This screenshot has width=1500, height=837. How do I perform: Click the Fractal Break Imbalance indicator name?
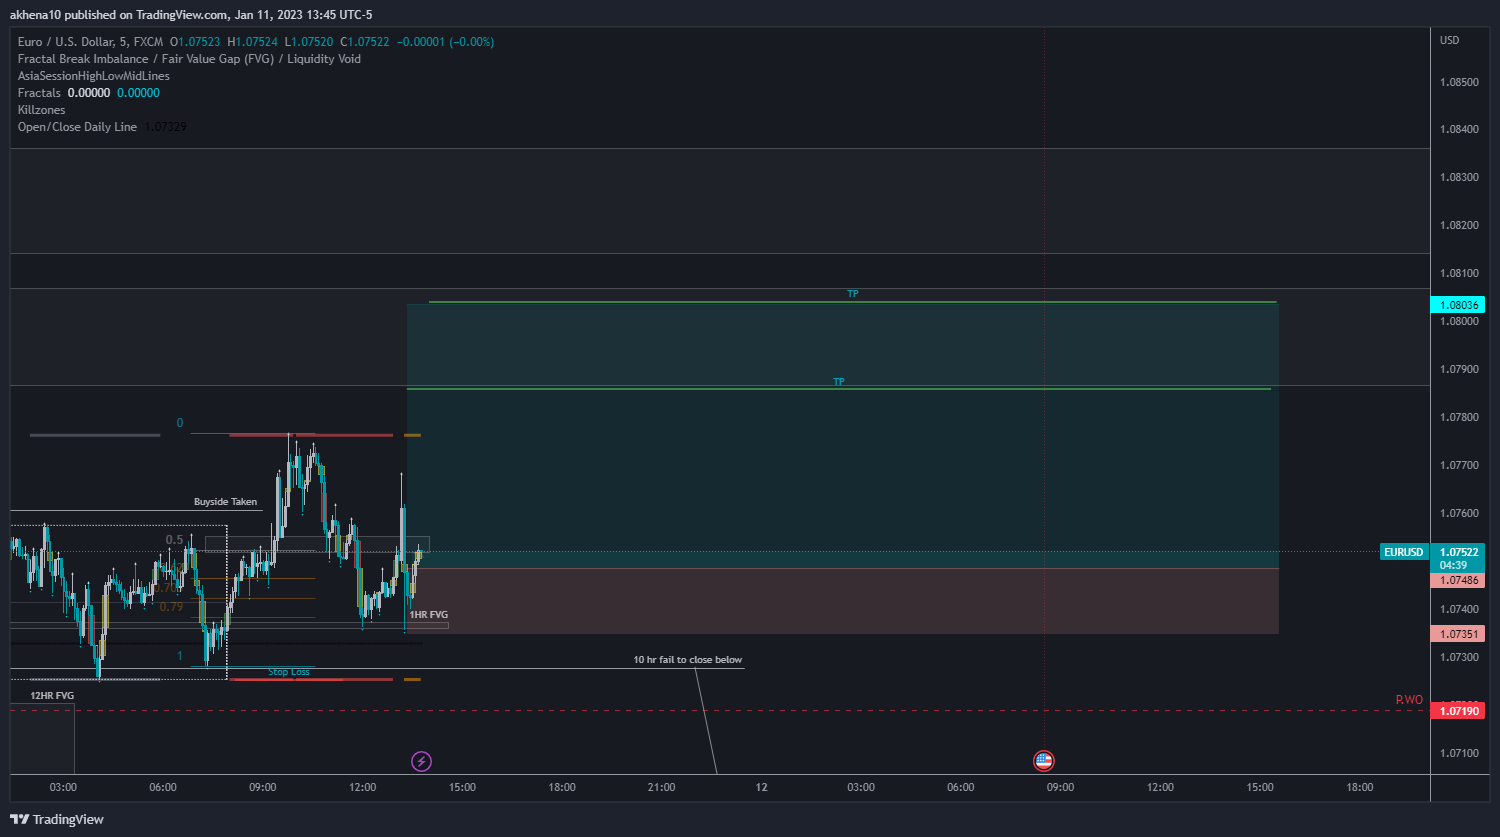point(189,59)
